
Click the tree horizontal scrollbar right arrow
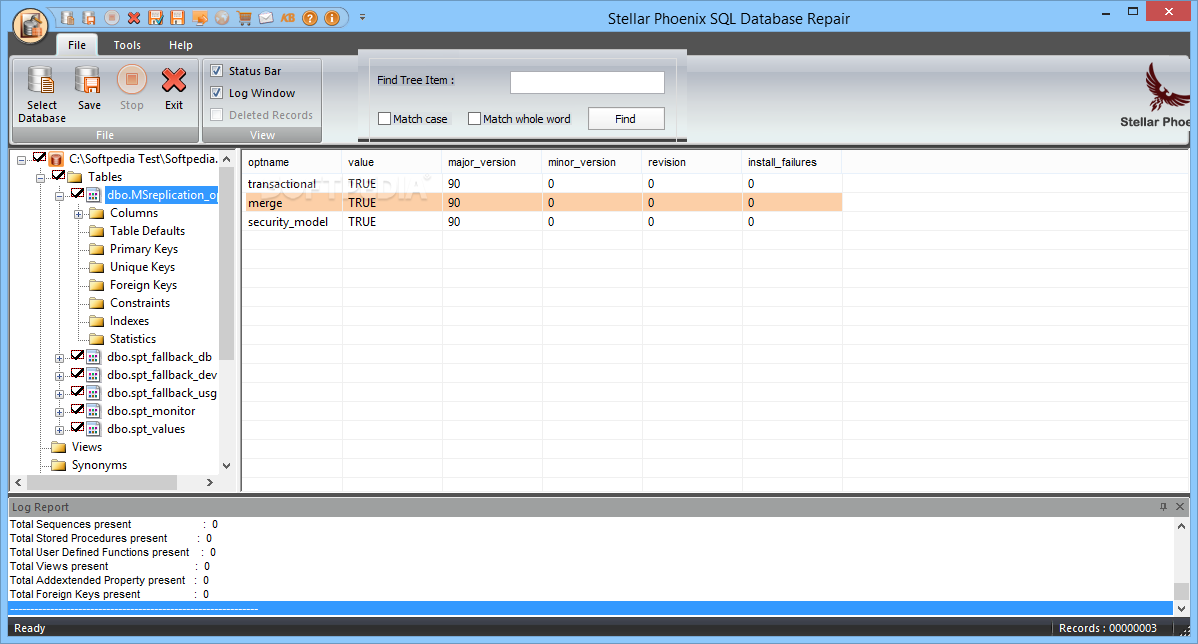click(x=209, y=483)
